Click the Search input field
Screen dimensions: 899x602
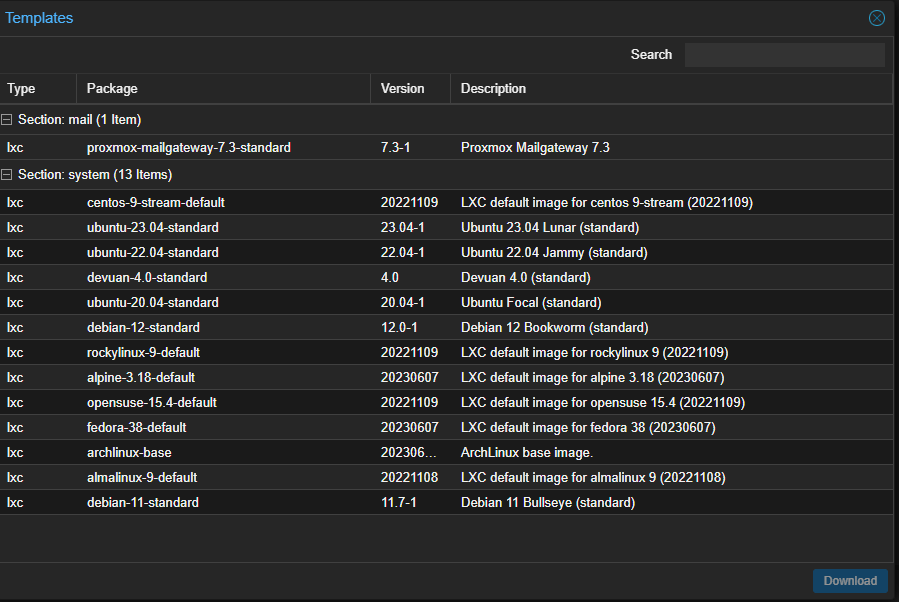(784, 54)
